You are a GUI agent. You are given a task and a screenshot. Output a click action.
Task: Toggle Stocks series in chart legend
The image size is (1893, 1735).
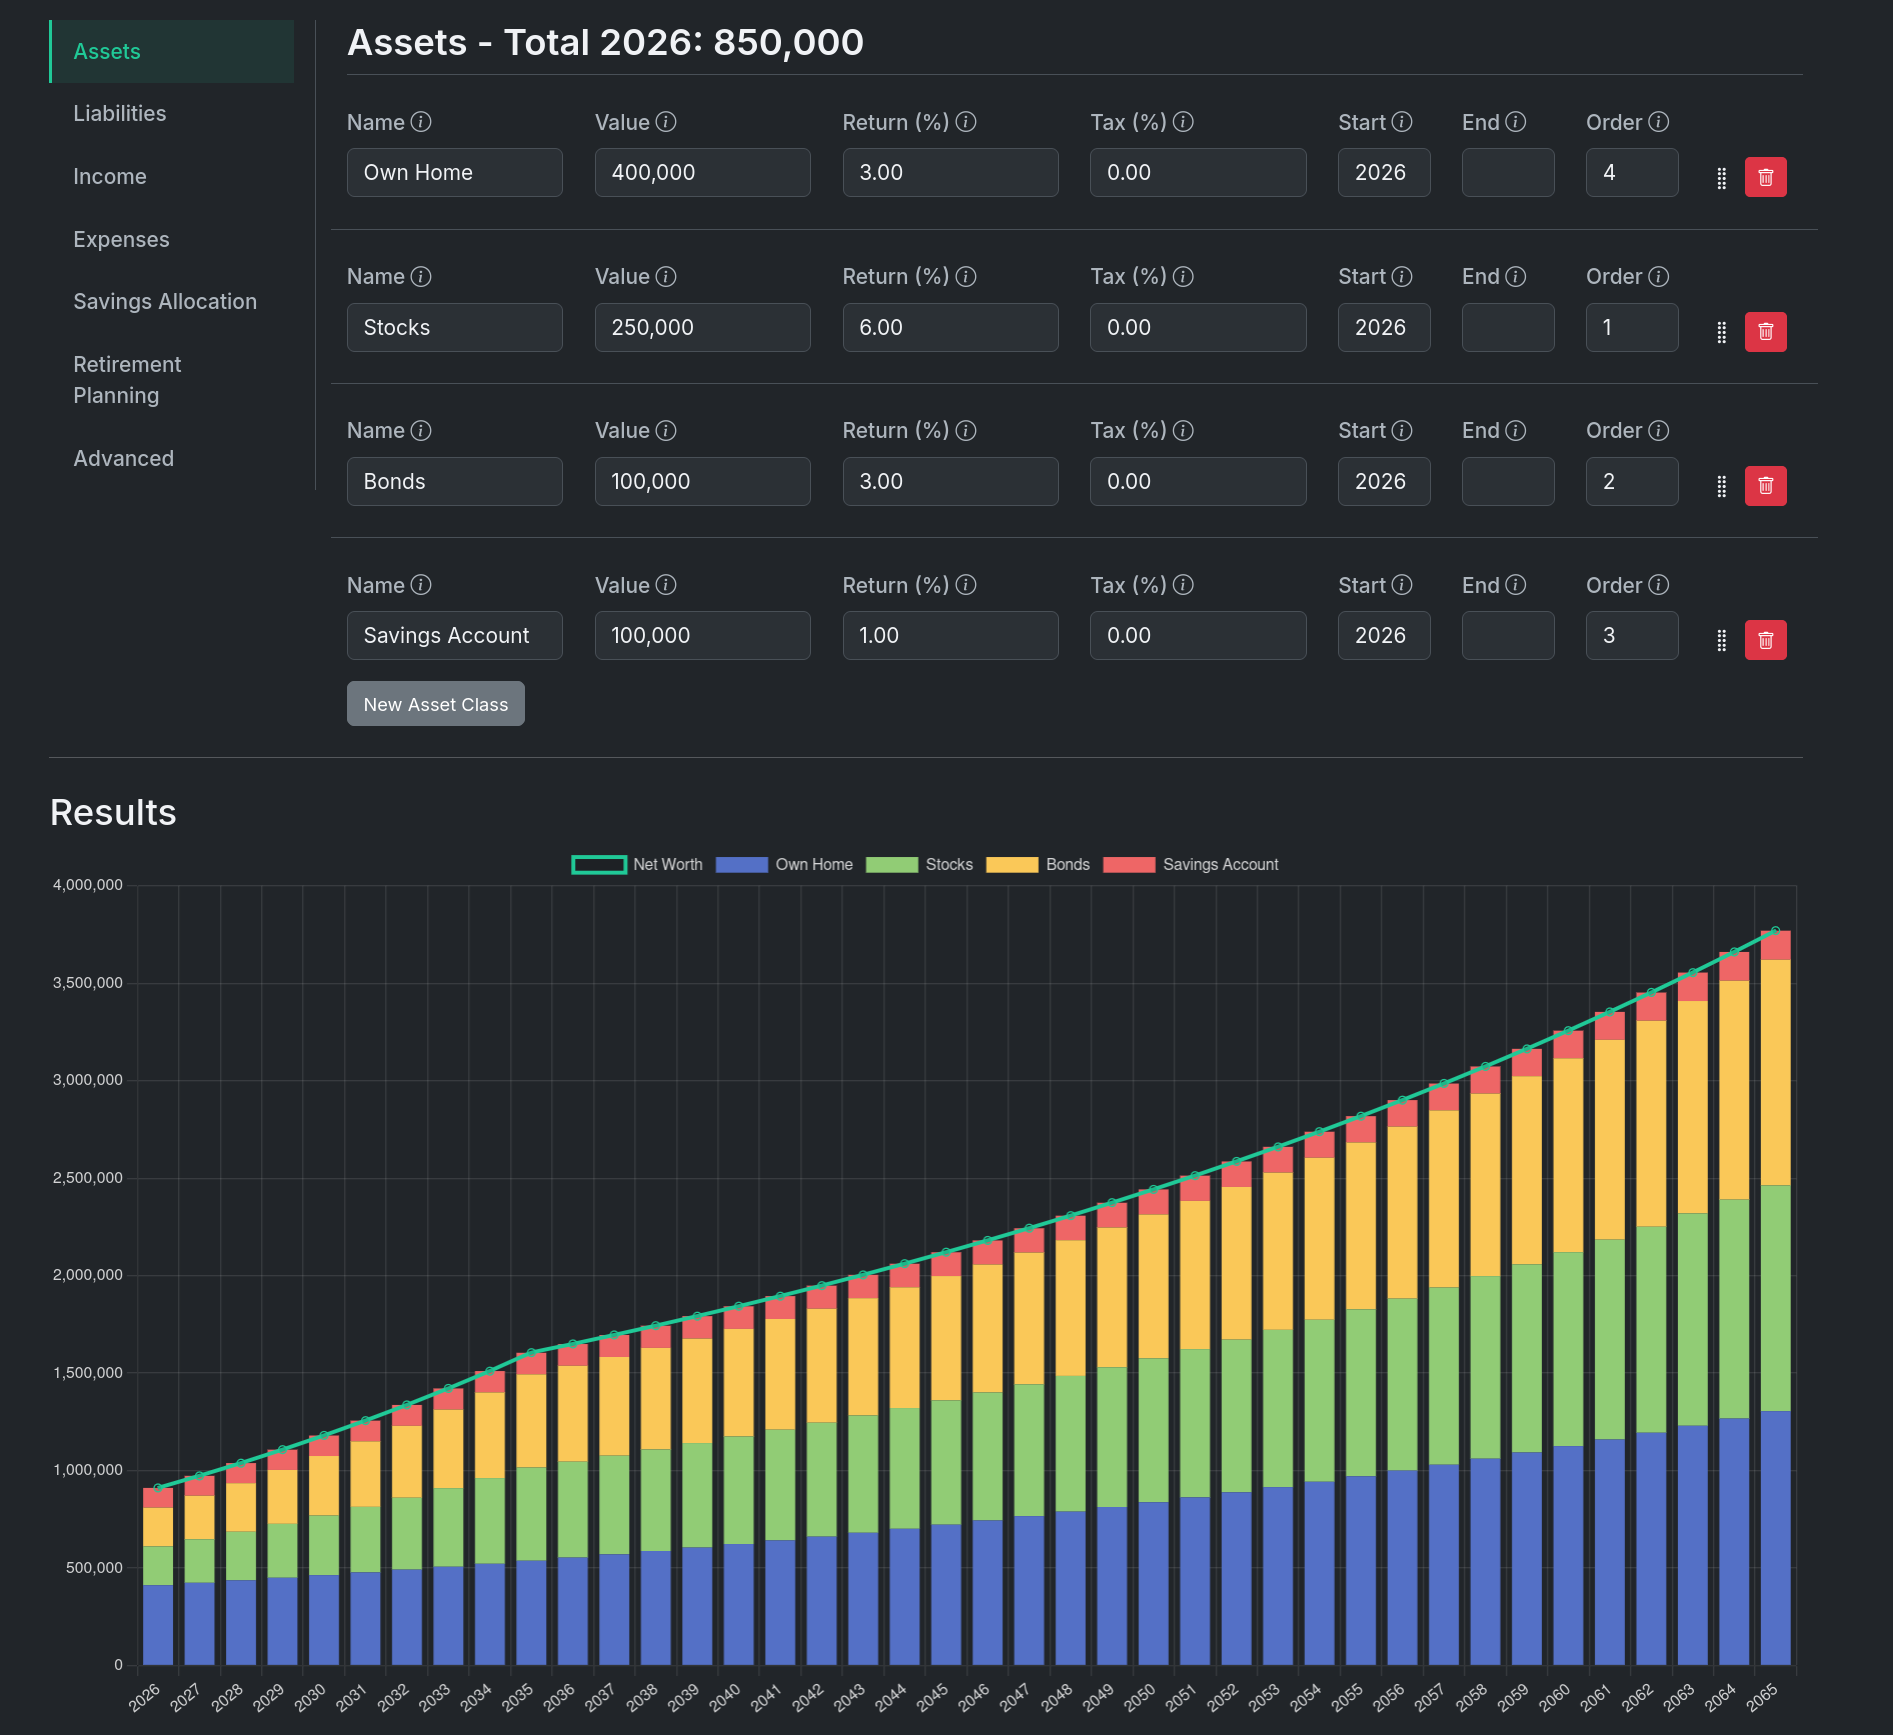tap(919, 865)
